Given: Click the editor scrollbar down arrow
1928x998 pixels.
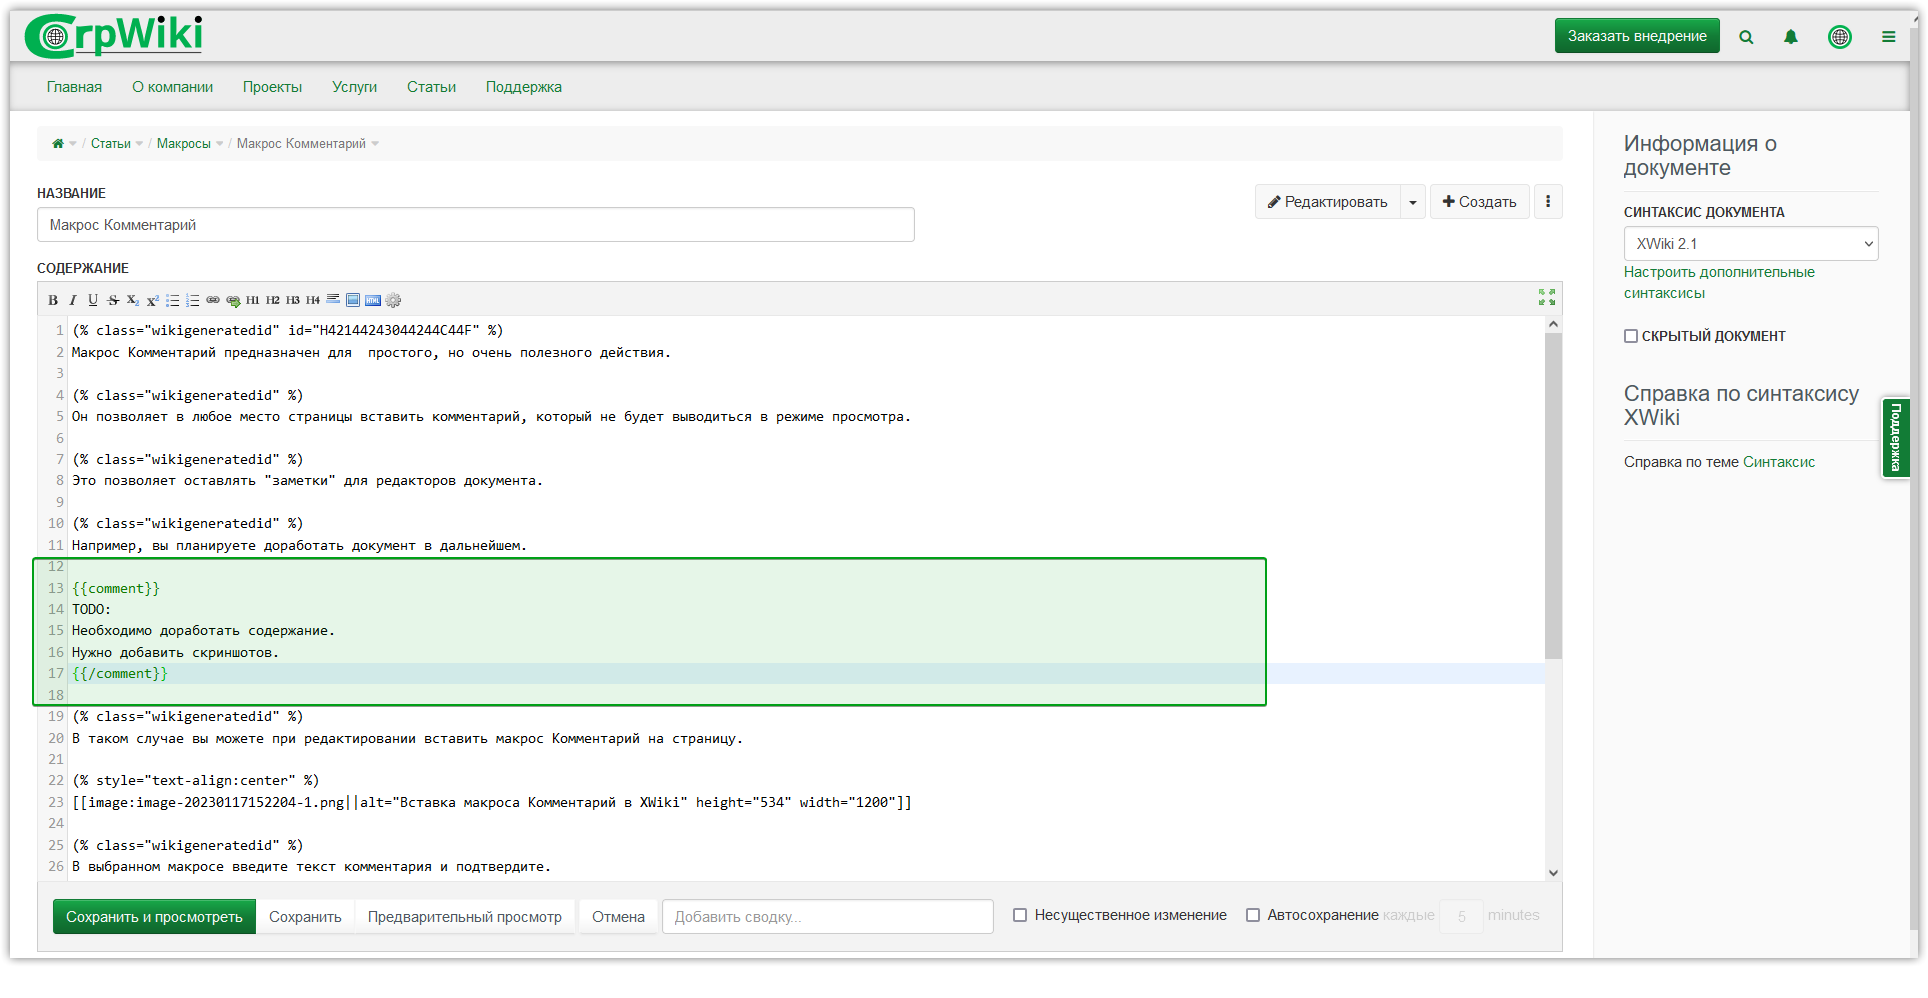Looking at the screenshot, I should click(1553, 873).
